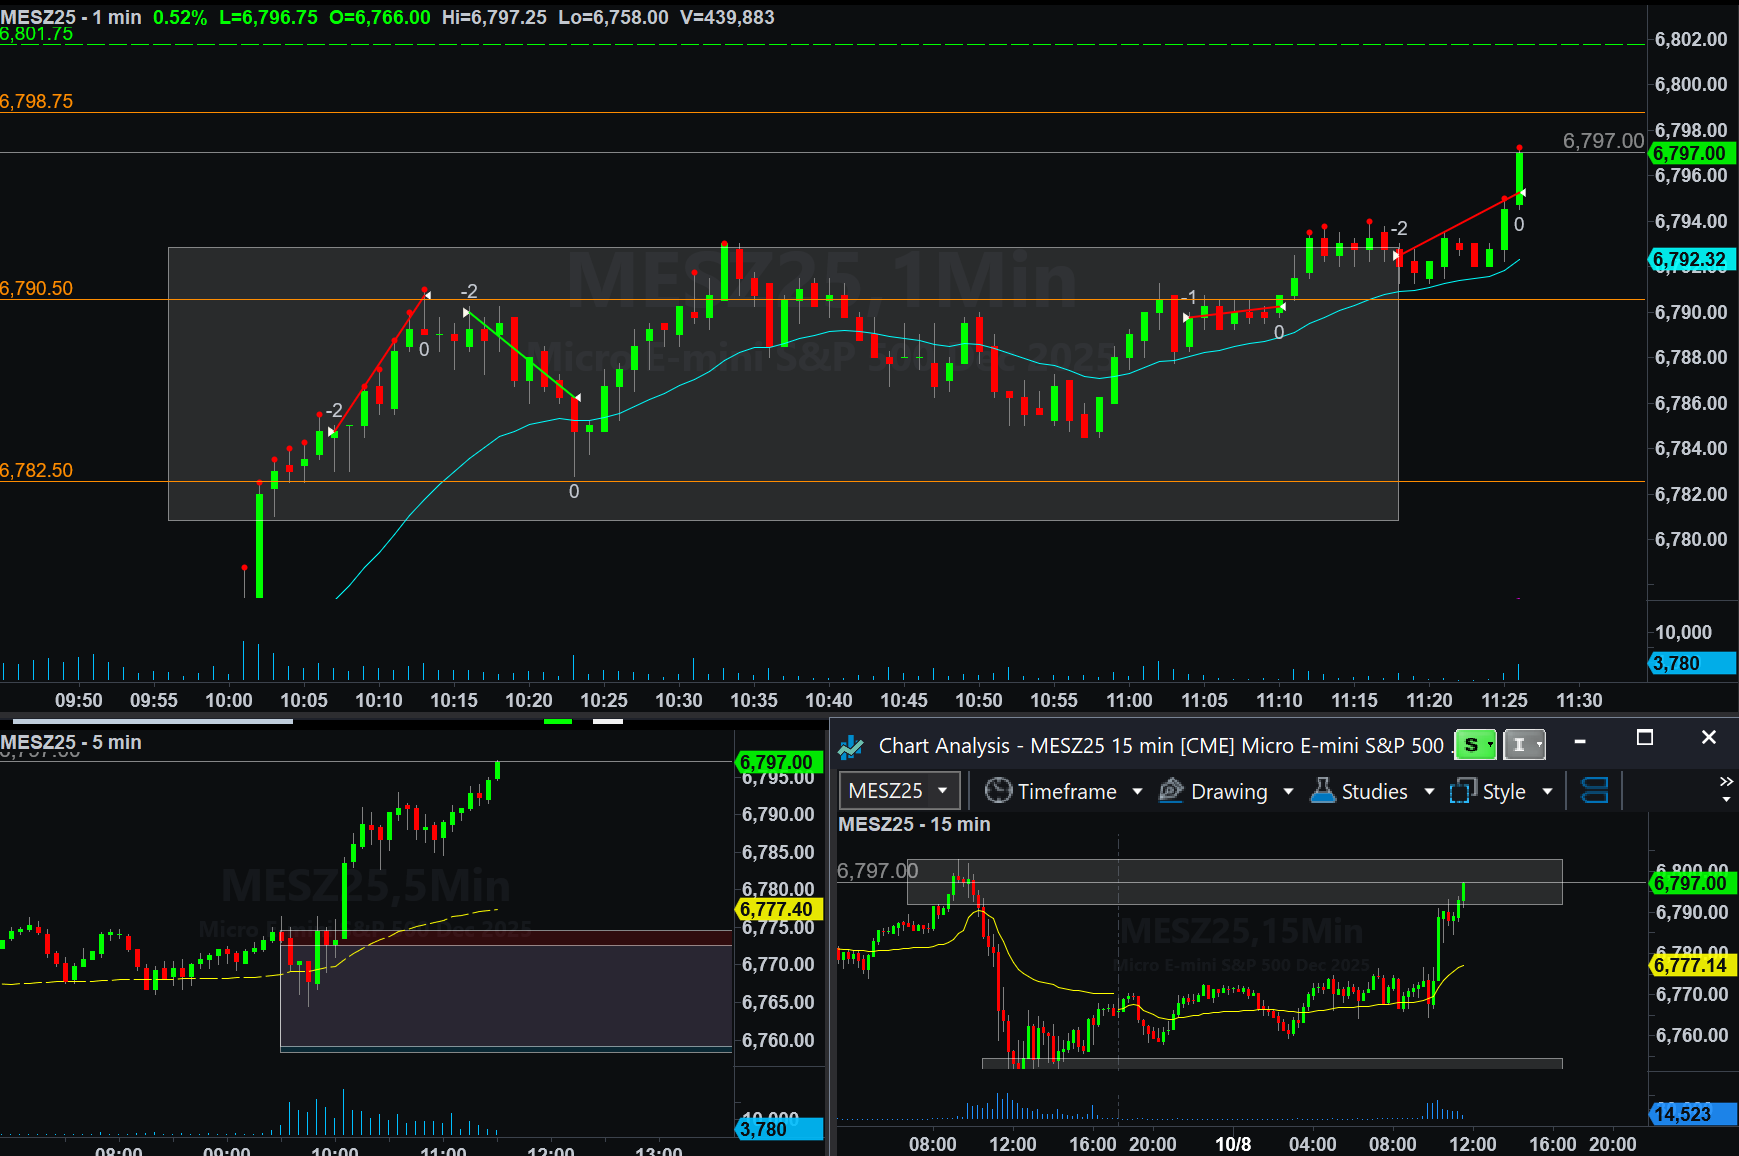Viewport: 1739px width, 1156px height.
Task: Click the Studies flask icon
Action: pos(1323,791)
